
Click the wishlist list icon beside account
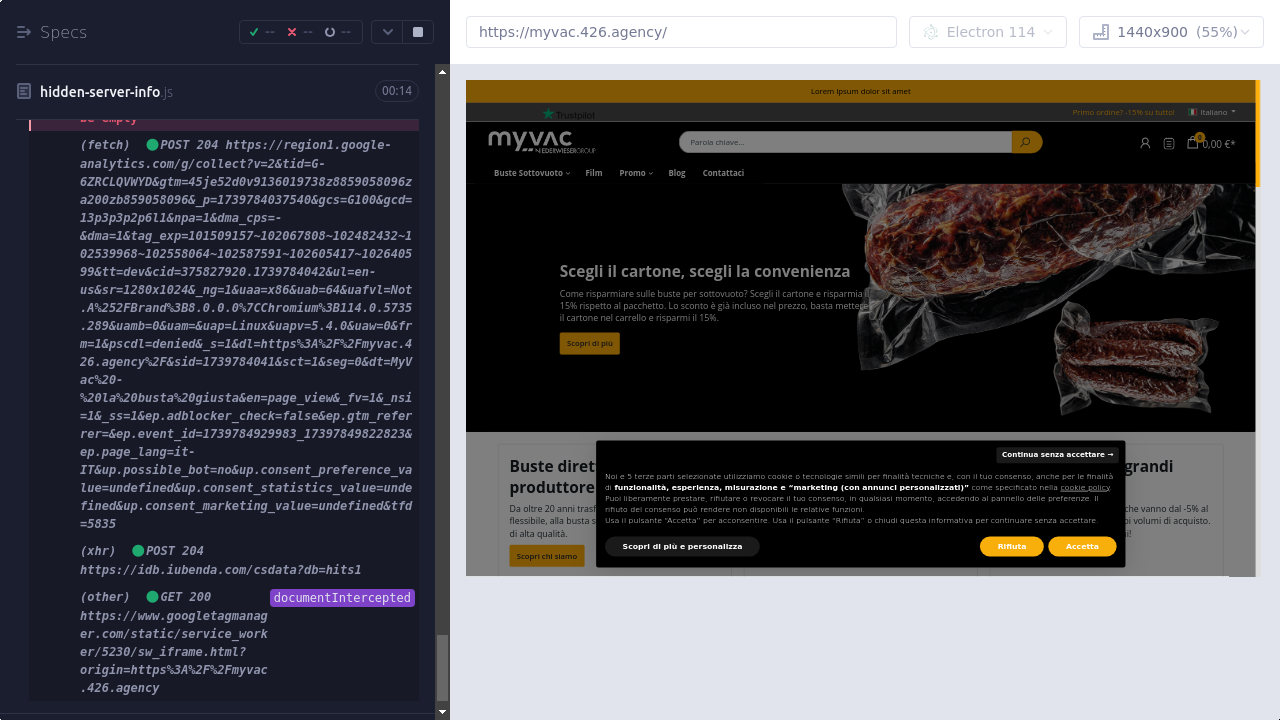[x=1169, y=143]
